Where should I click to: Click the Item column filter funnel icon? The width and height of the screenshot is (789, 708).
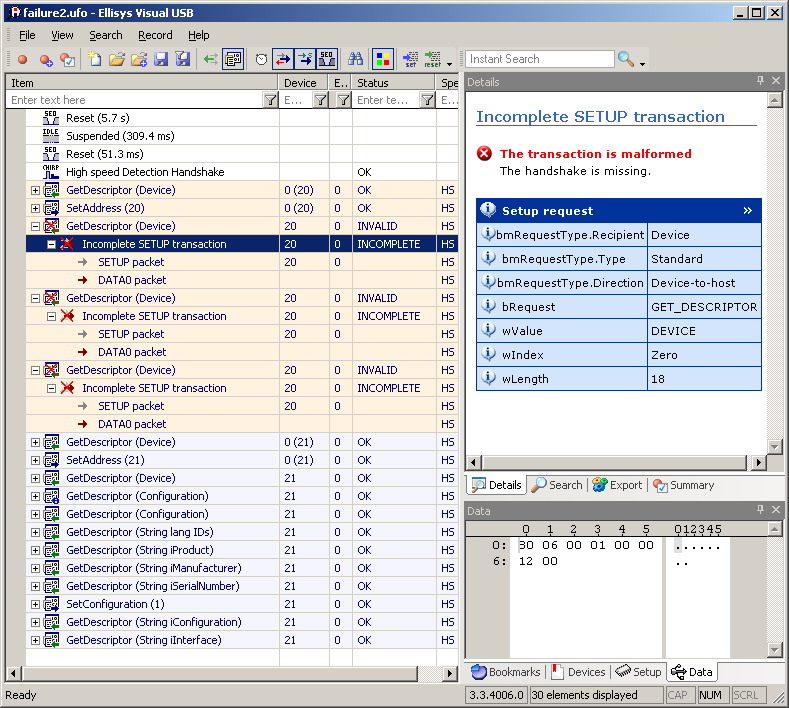(270, 100)
